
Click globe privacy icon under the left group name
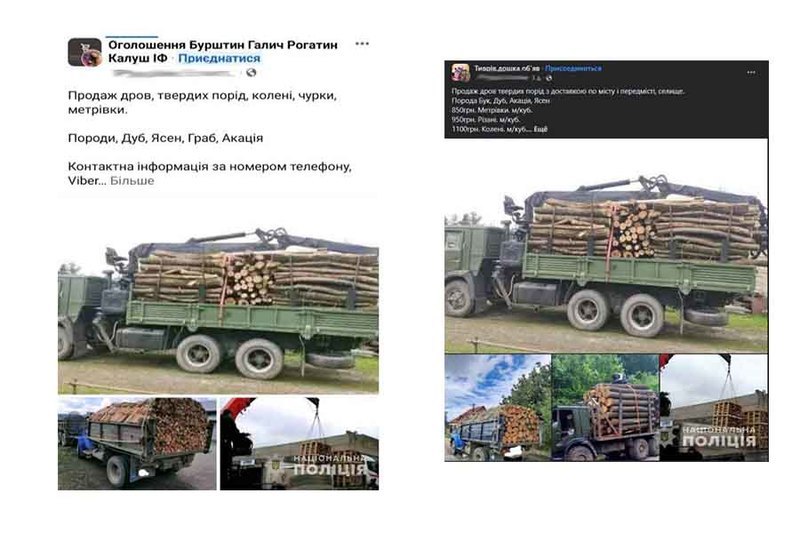(251, 73)
